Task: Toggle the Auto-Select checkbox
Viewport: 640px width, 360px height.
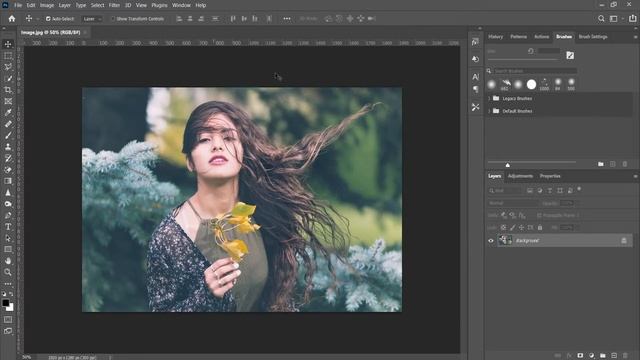Action: [x=48, y=19]
